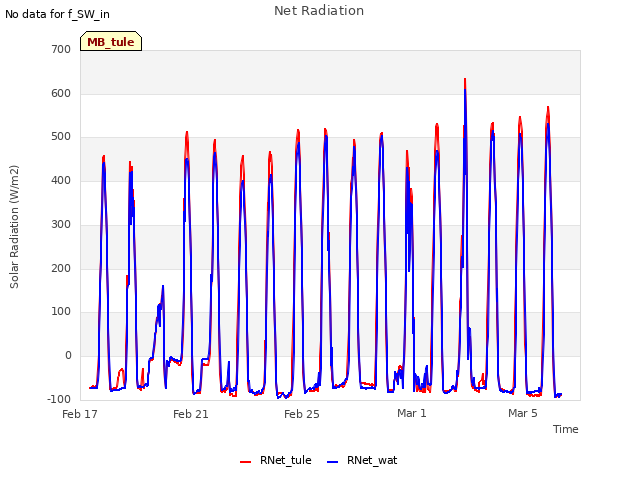Select the MB_tule tab label
This screenshot has height=480, width=640.
point(111,42)
